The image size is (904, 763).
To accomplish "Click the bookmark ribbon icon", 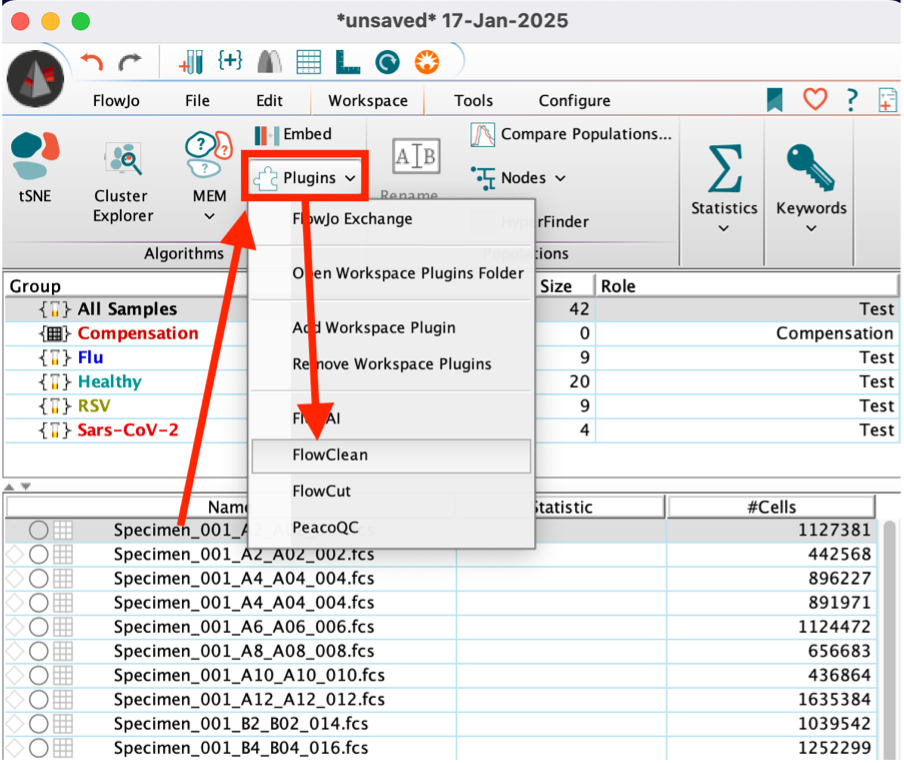I will 774,100.
